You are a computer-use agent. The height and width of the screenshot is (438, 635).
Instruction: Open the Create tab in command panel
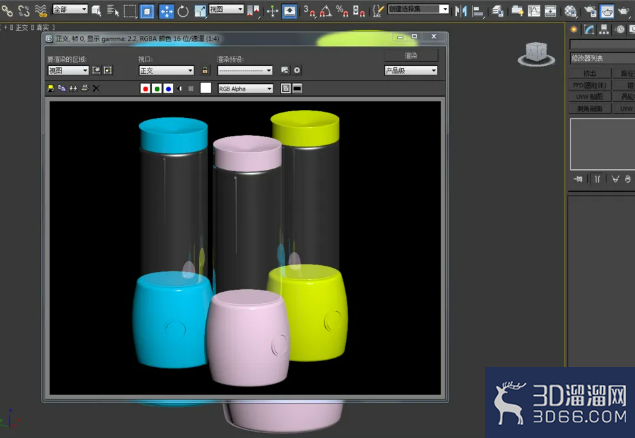(x=574, y=30)
